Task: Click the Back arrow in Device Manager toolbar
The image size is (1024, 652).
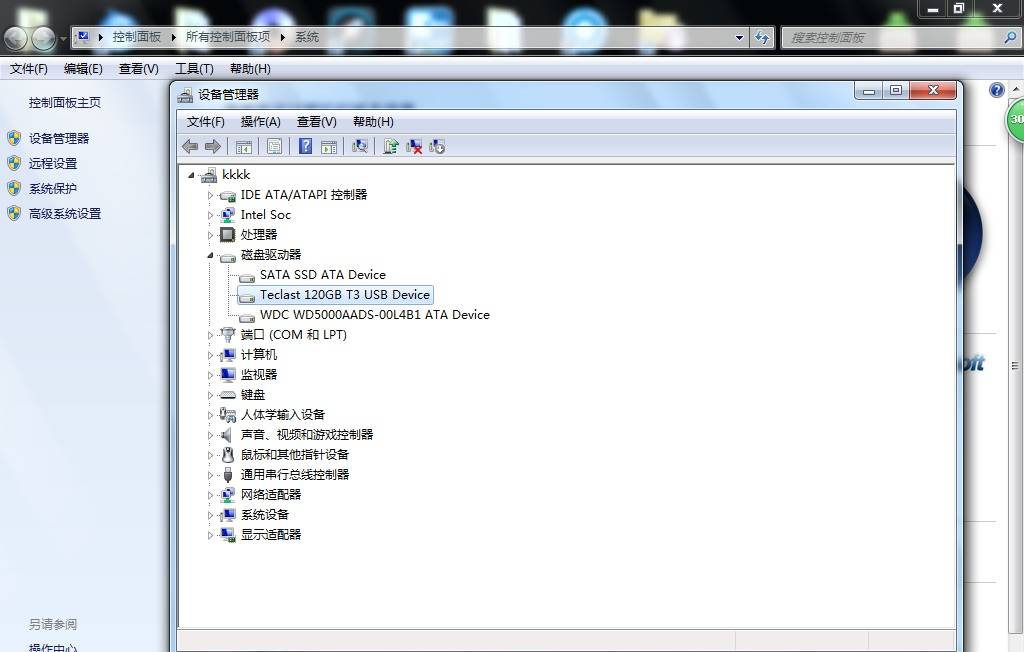Action: point(190,146)
